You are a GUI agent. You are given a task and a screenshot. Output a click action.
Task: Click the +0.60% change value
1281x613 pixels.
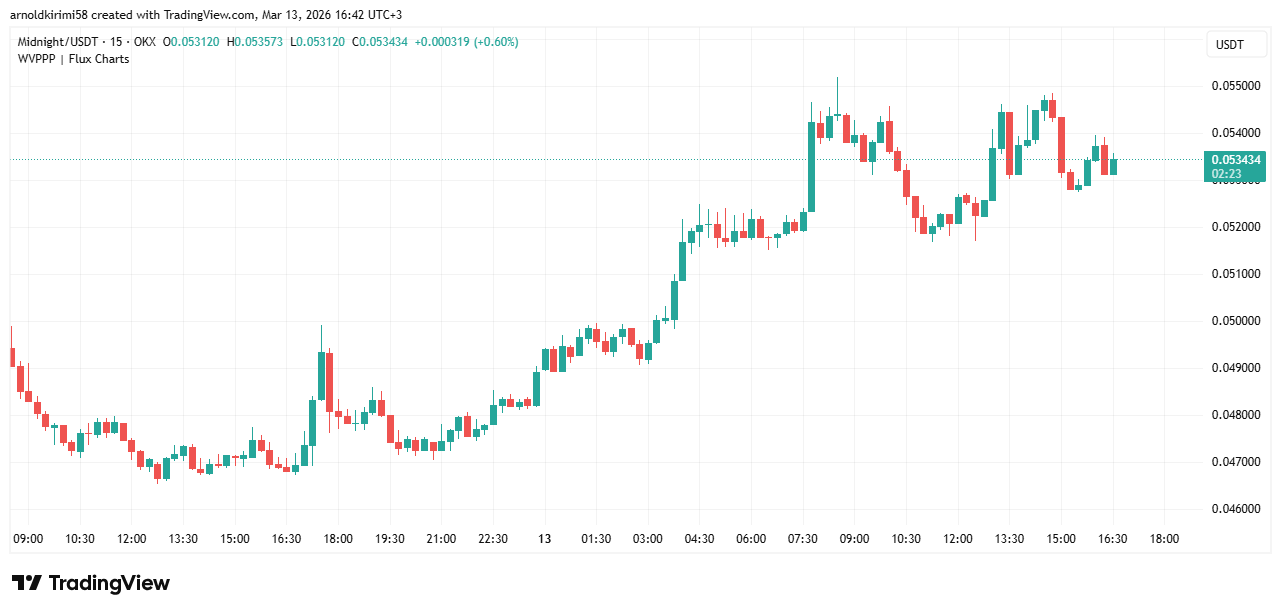(x=496, y=42)
